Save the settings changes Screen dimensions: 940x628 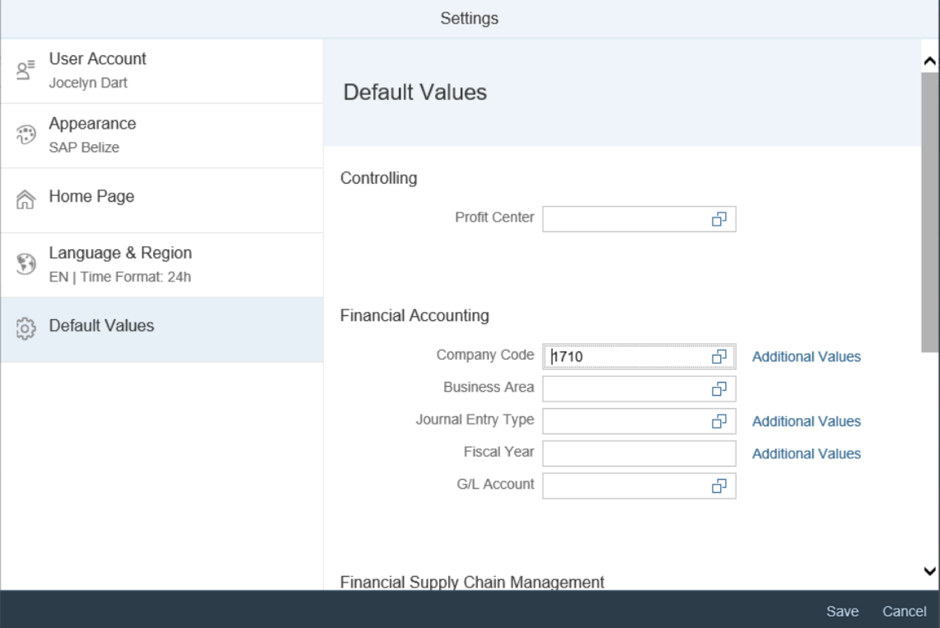point(842,611)
